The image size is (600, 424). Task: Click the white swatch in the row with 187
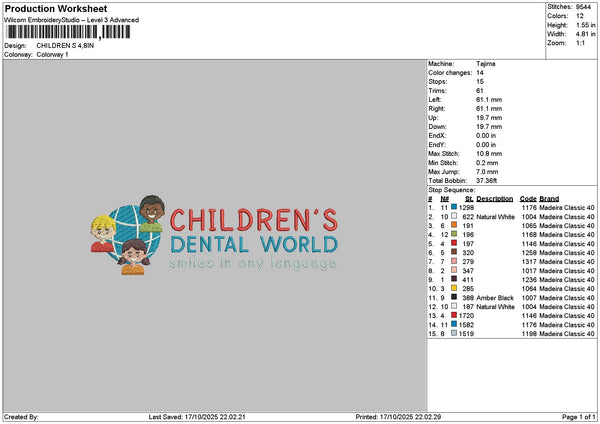(454, 306)
